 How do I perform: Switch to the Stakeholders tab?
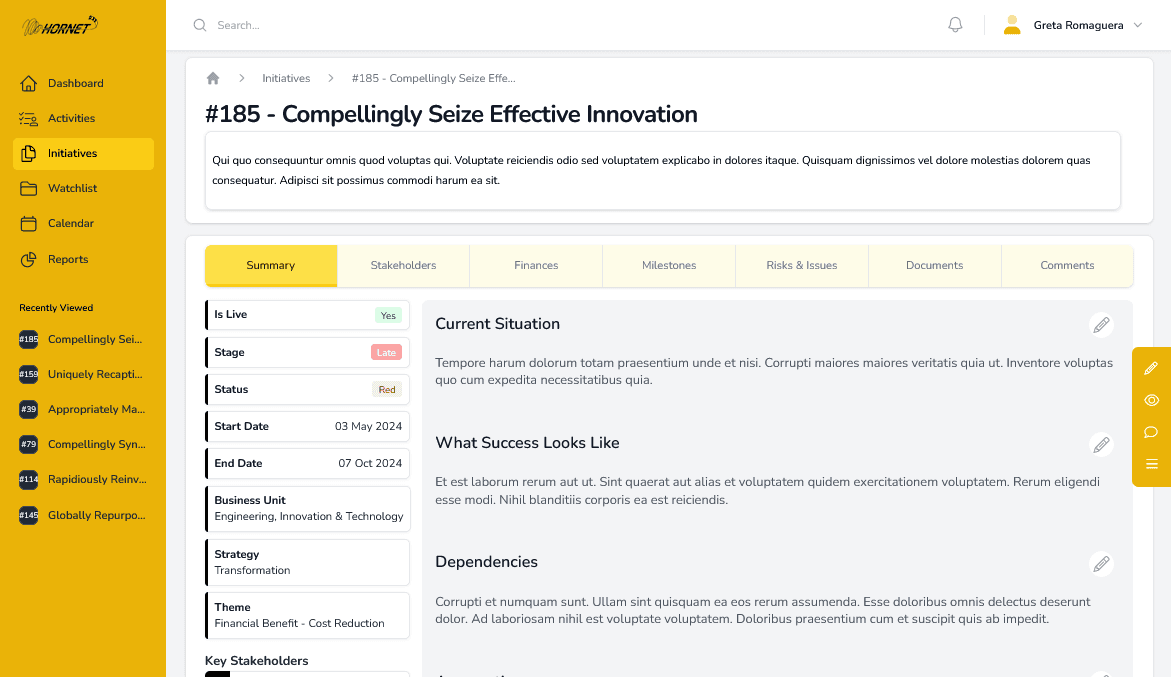[403, 265]
